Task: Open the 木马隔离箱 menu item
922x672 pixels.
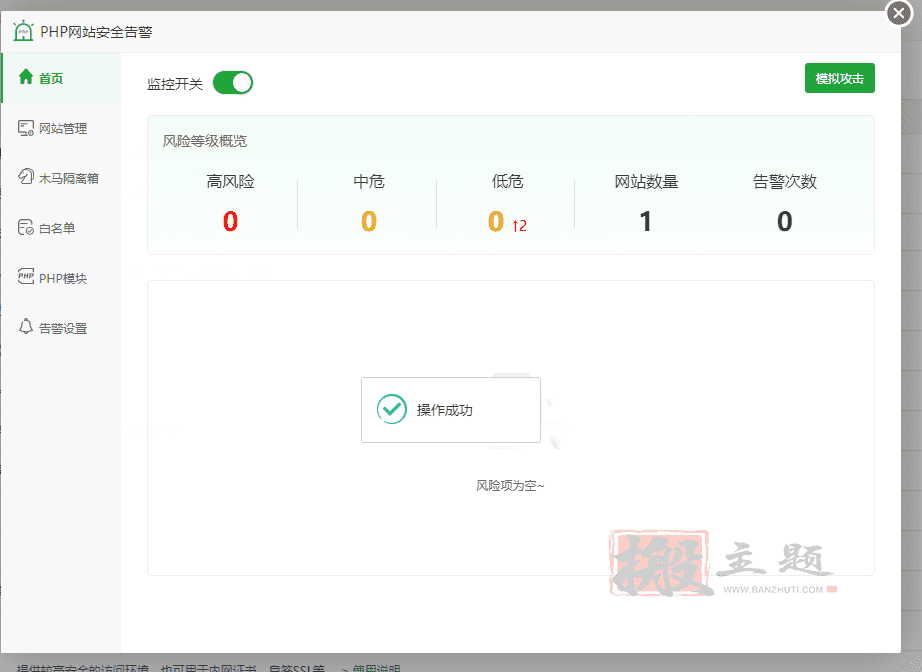Action: 61,178
